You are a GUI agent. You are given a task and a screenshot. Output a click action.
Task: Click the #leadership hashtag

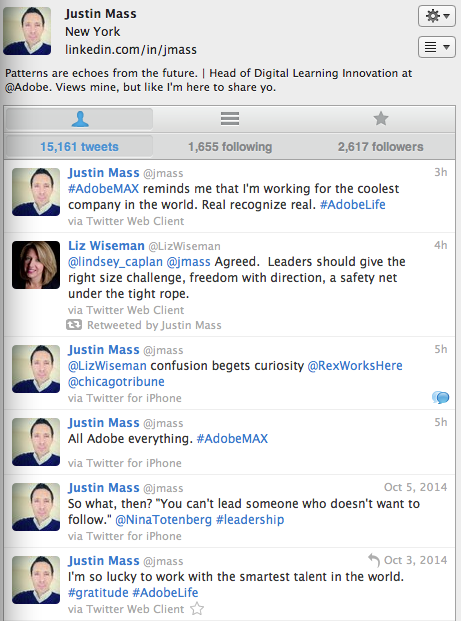250,520
